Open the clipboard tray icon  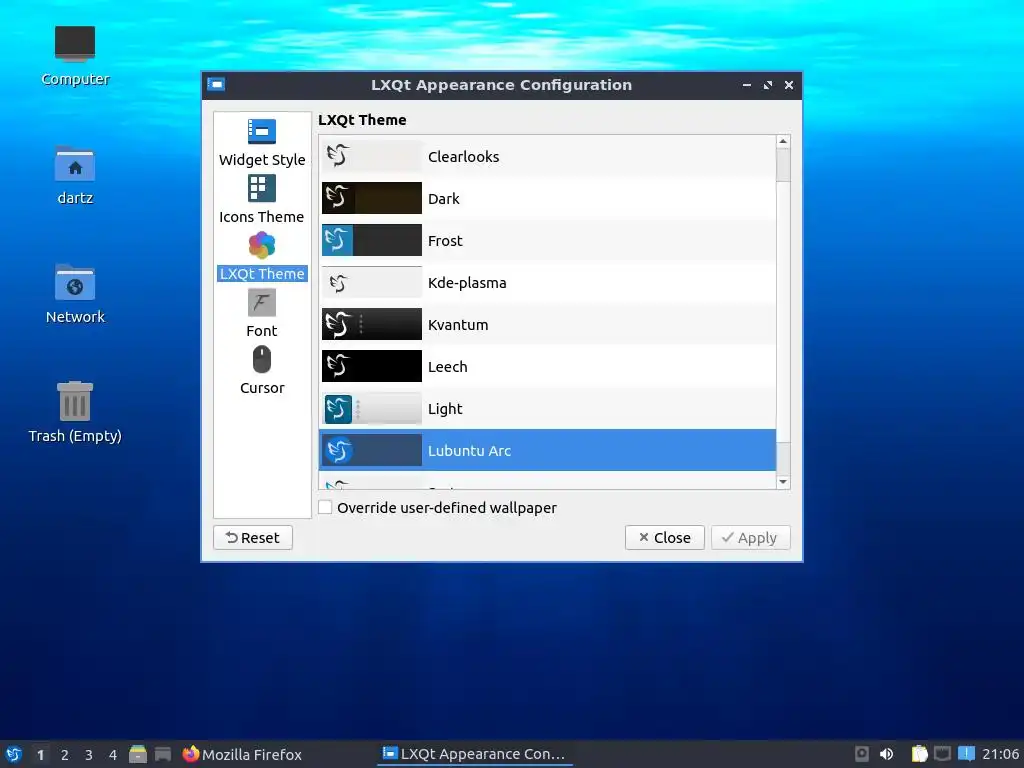920,754
